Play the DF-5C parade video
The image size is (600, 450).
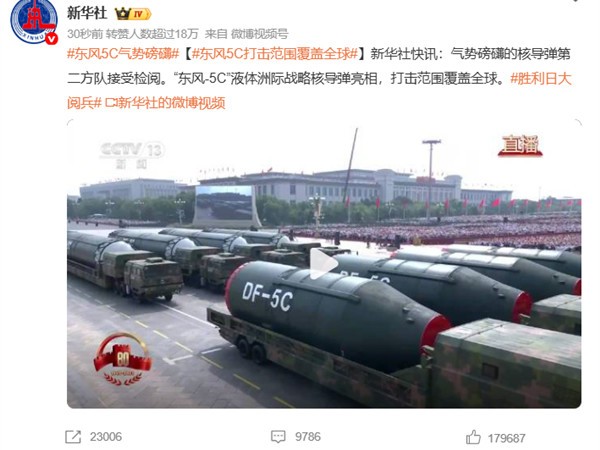(x=324, y=263)
